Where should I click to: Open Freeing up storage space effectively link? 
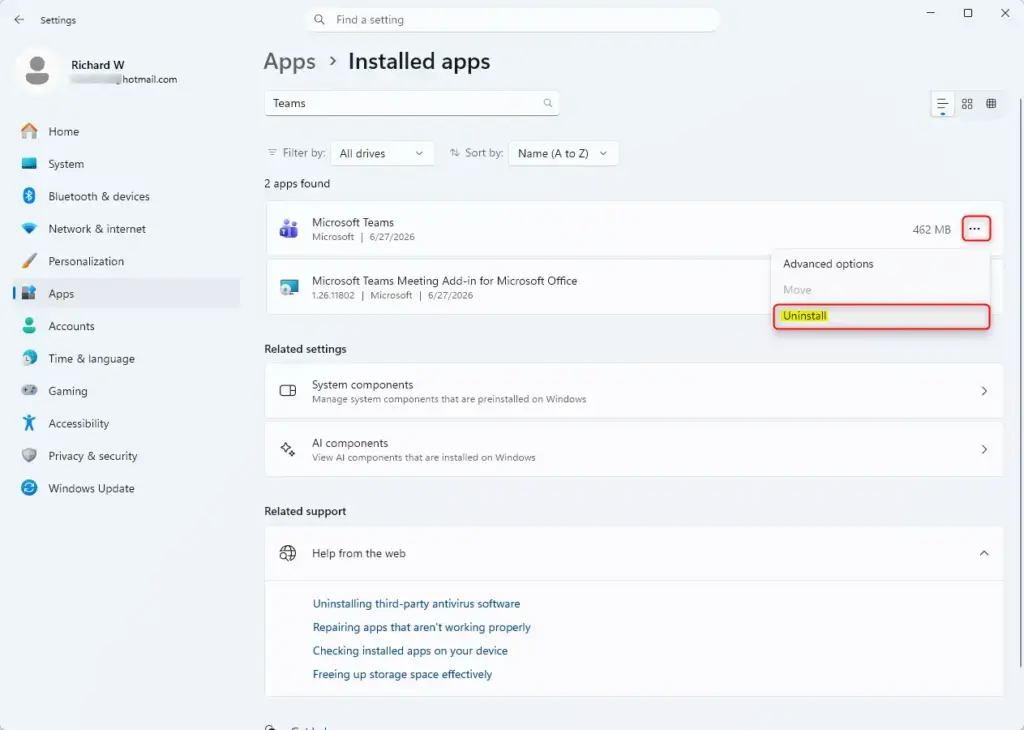402,674
